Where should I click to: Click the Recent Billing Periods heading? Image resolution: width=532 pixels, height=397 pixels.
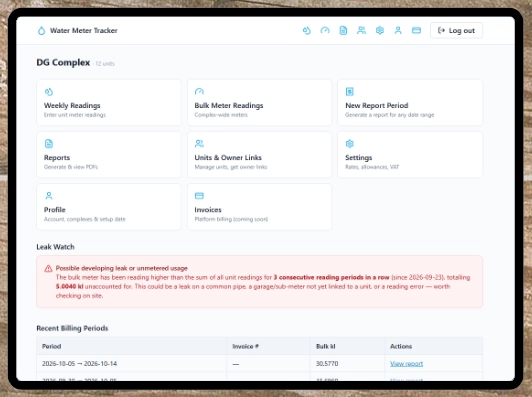click(72, 328)
